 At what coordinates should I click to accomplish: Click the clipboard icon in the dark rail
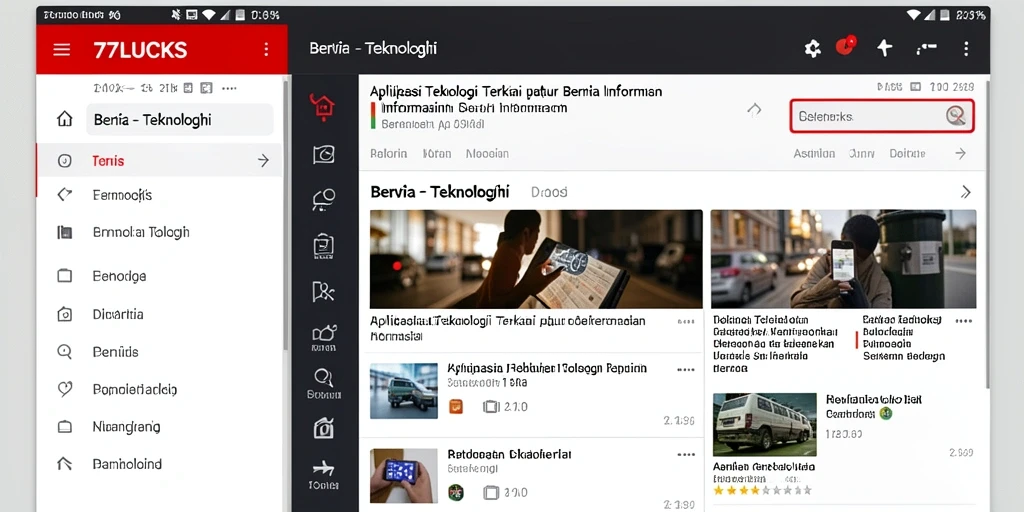(324, 245)
